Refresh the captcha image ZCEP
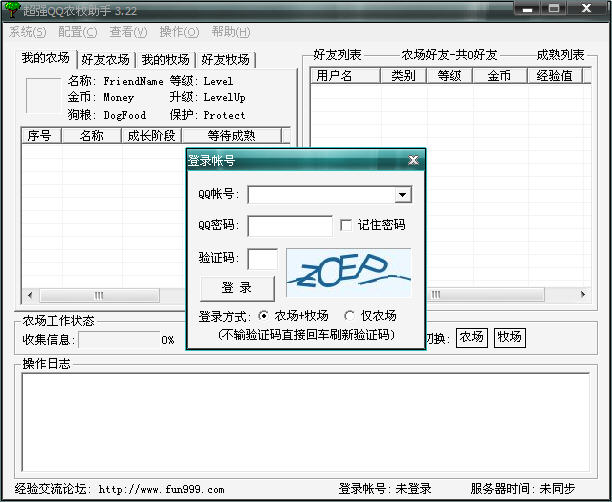Screen dimensions: 612x502 pos(349,272)
